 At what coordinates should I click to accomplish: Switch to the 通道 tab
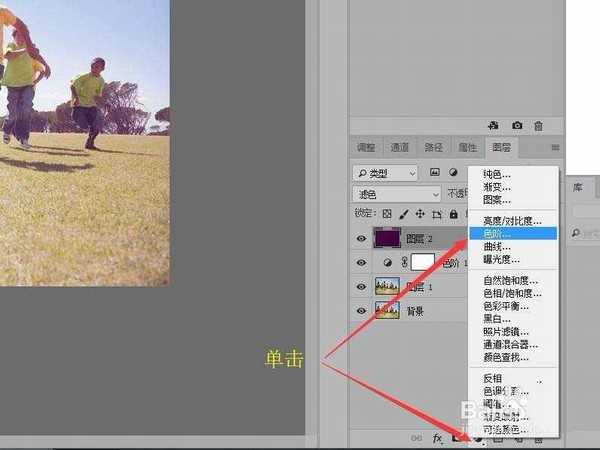coord(400,148)
